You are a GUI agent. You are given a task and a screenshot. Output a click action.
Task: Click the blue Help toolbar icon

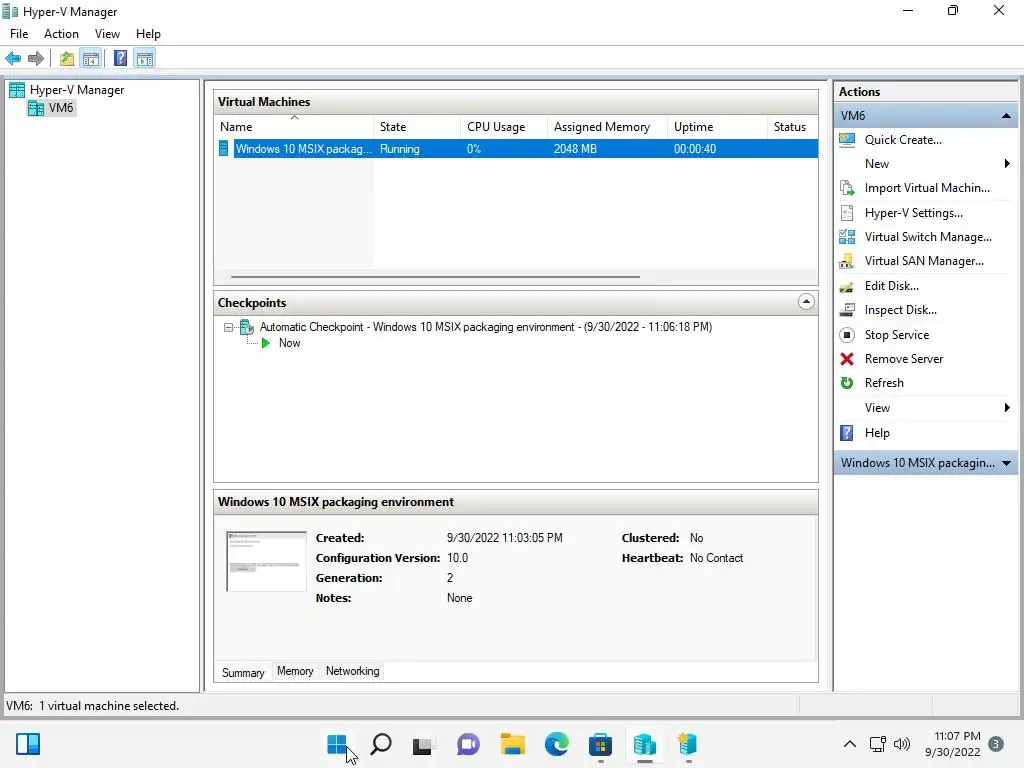point(120,59)
